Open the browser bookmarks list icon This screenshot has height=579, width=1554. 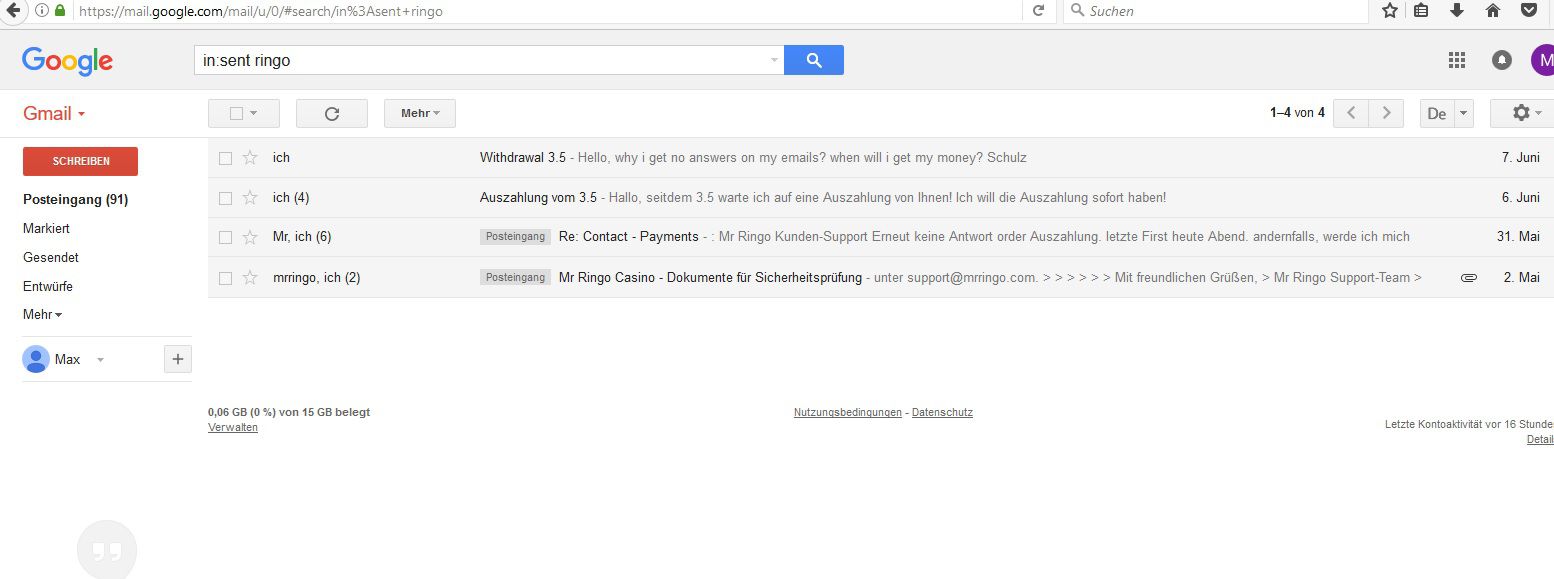(1421, 11)
